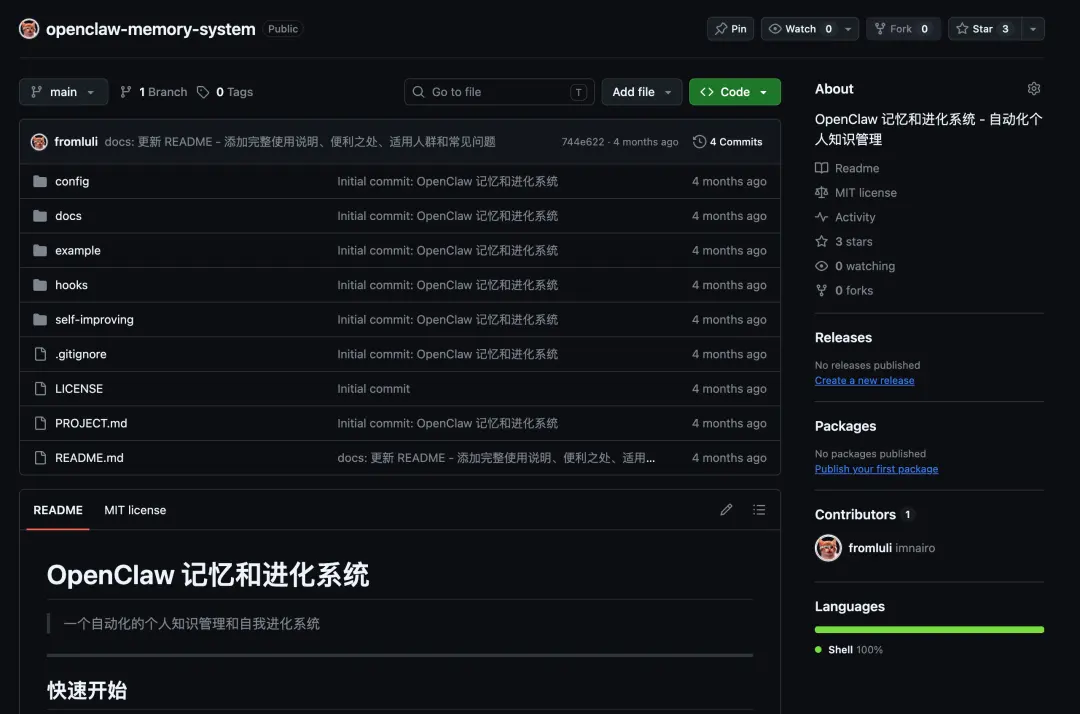This screenshot has width=1080, height=714.
Task: Click Publish your first package
Action: 876,469
